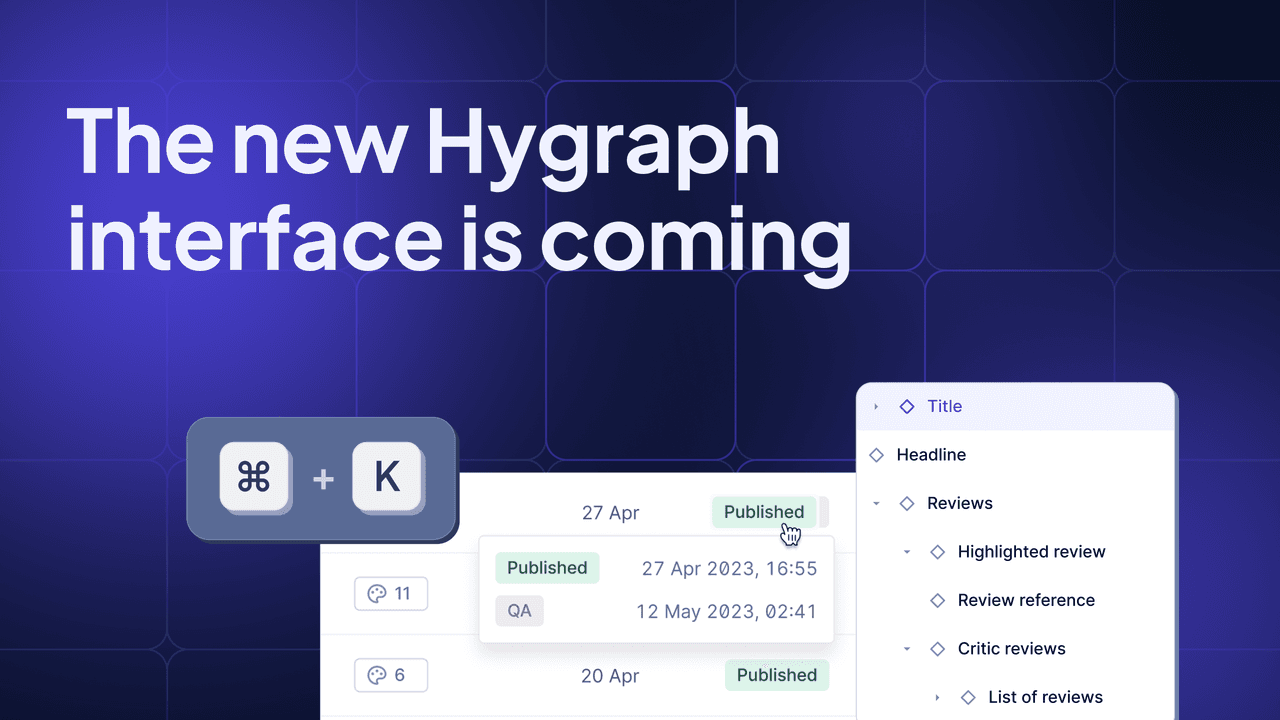Select the List of reviews row
The height and width of the screenshot is (720, 1280).
(x=1015, y=697)
